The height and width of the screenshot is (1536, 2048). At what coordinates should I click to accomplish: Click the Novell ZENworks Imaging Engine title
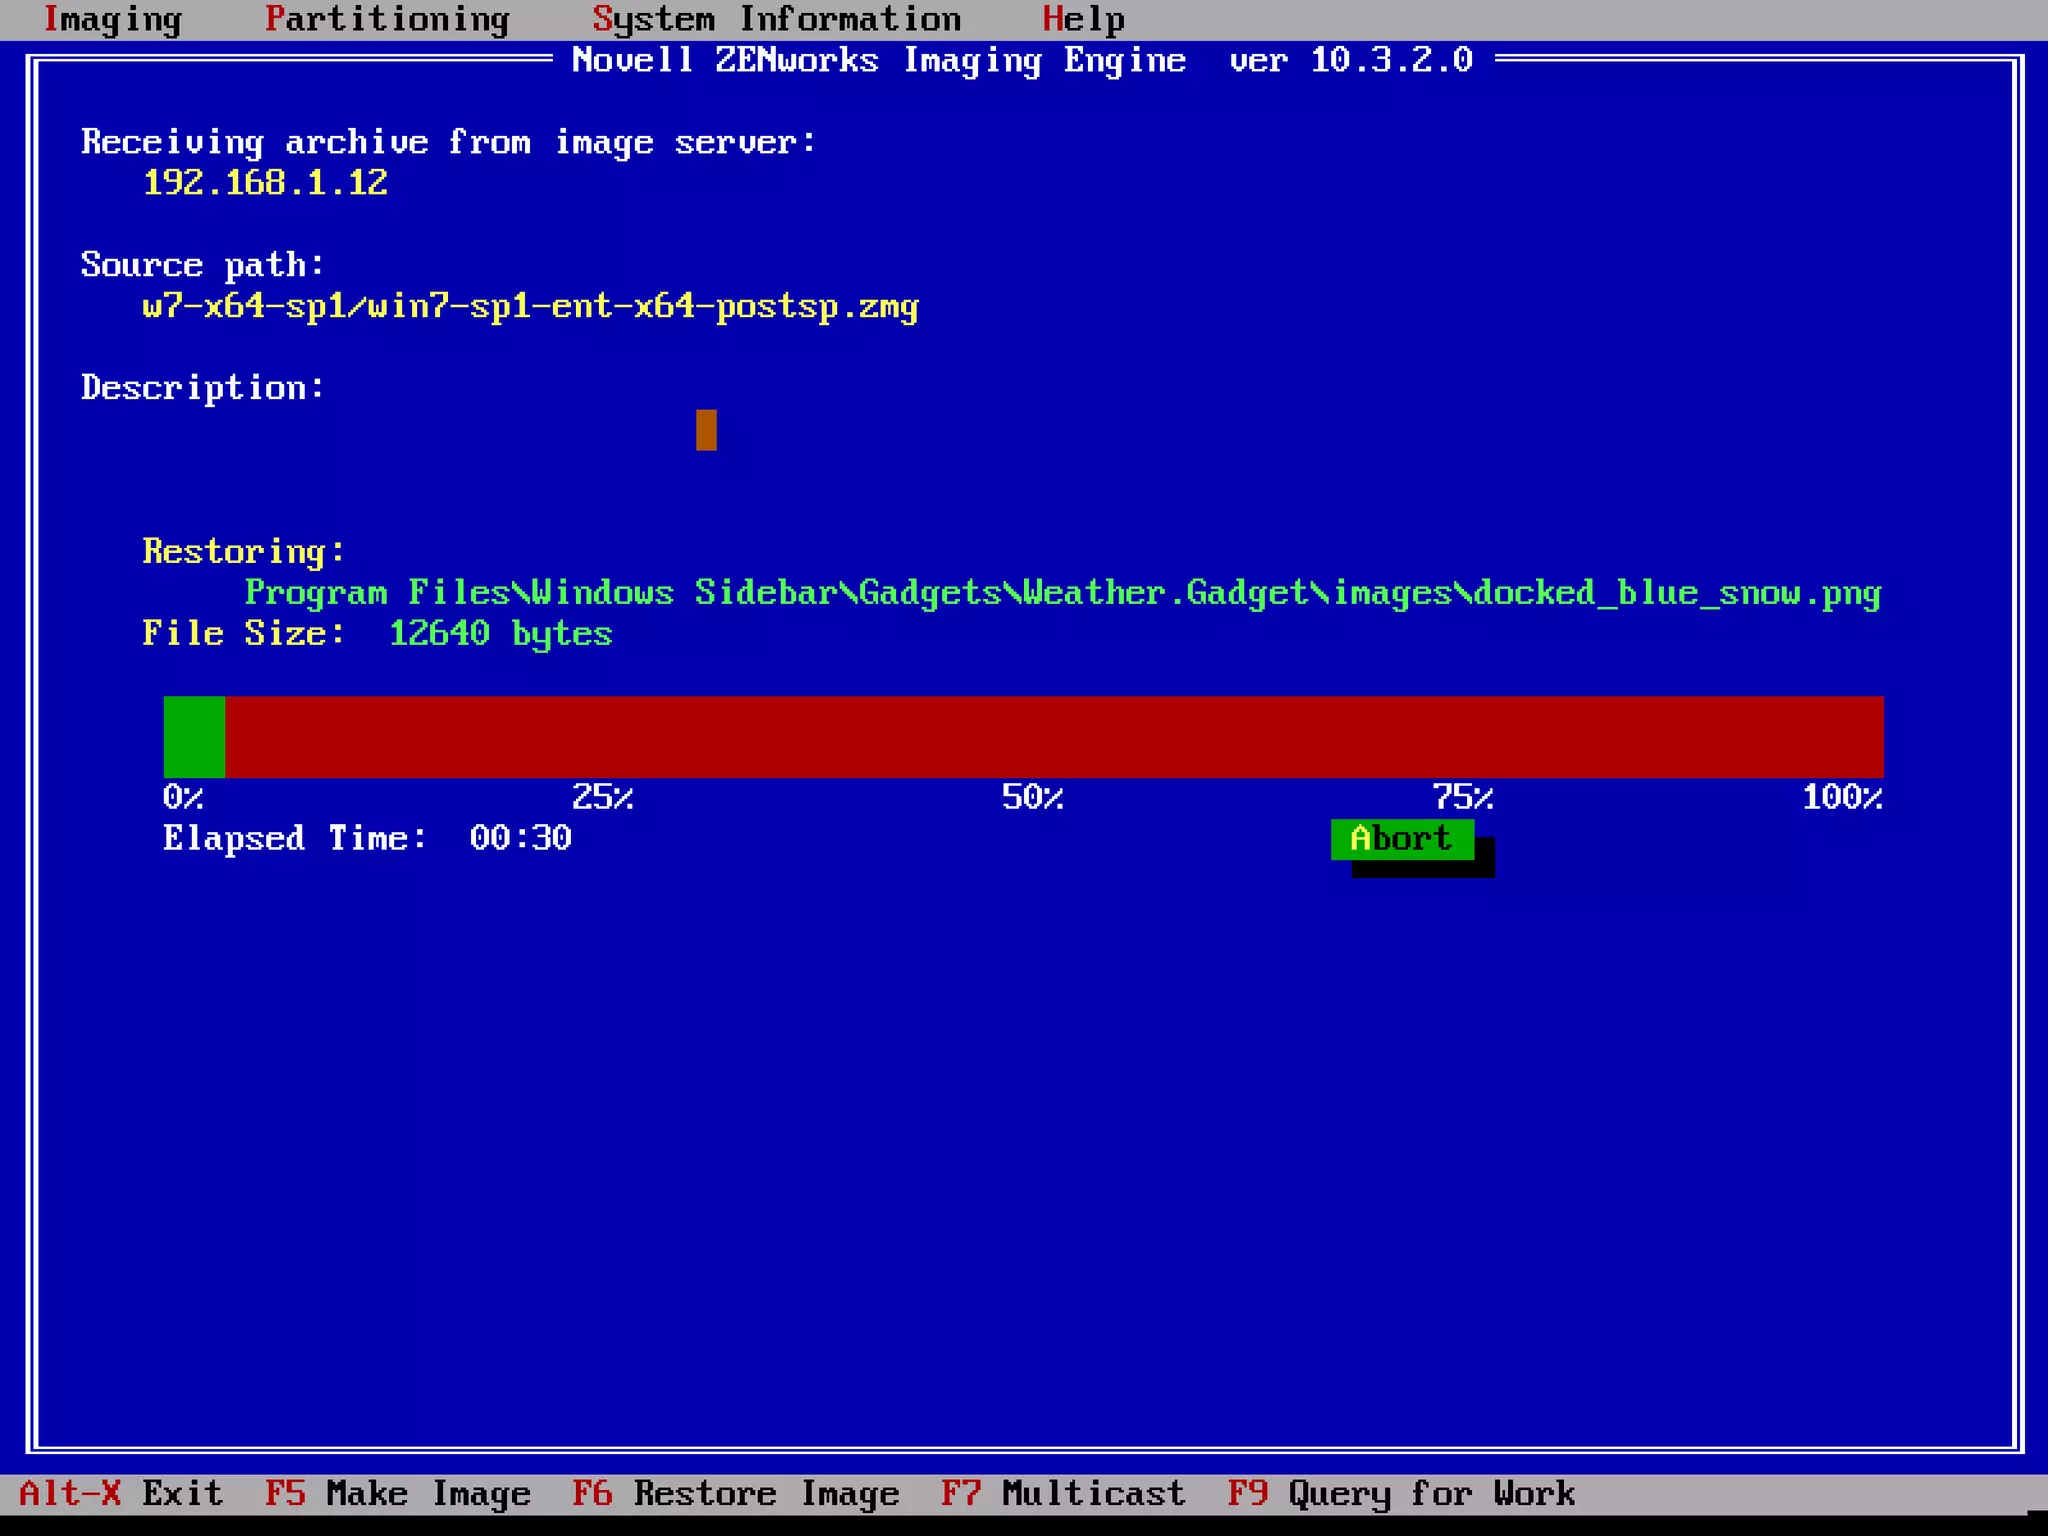coord(1022,61)
